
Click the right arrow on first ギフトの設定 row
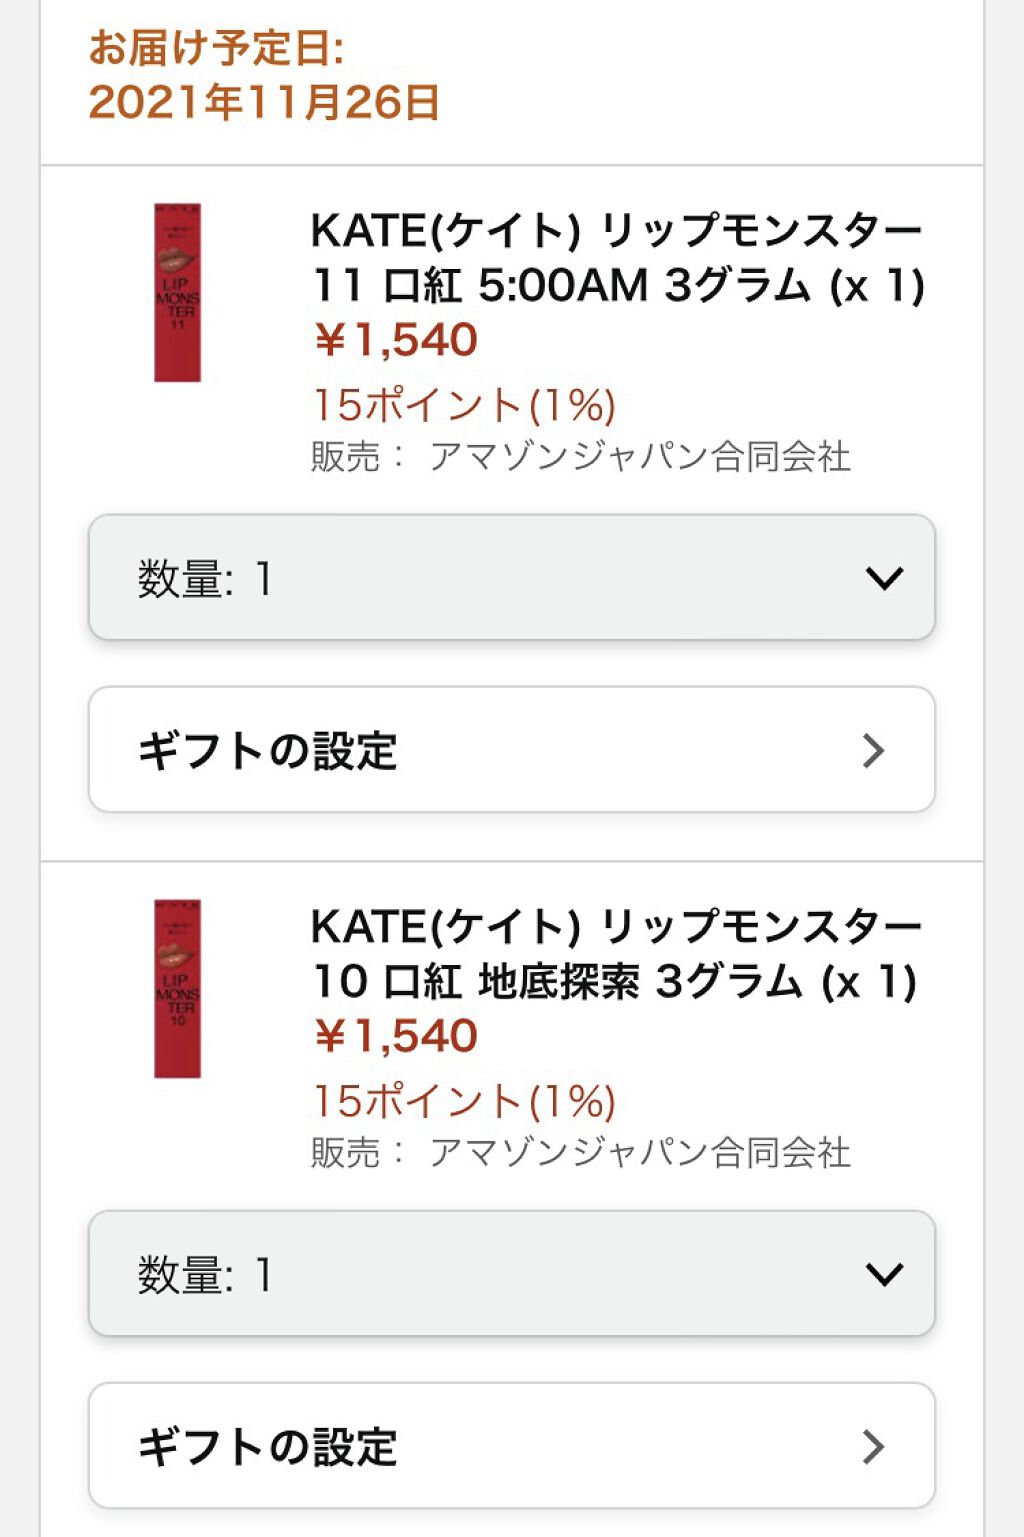[x=873, y=750]
